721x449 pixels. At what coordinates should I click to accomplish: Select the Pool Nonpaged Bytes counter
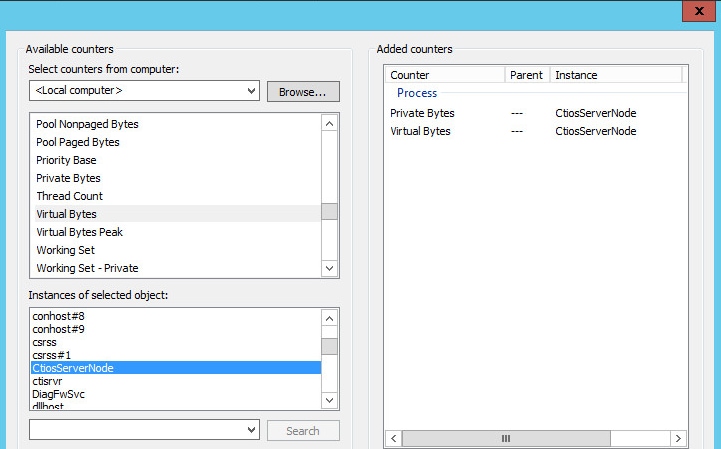point(87,124)
